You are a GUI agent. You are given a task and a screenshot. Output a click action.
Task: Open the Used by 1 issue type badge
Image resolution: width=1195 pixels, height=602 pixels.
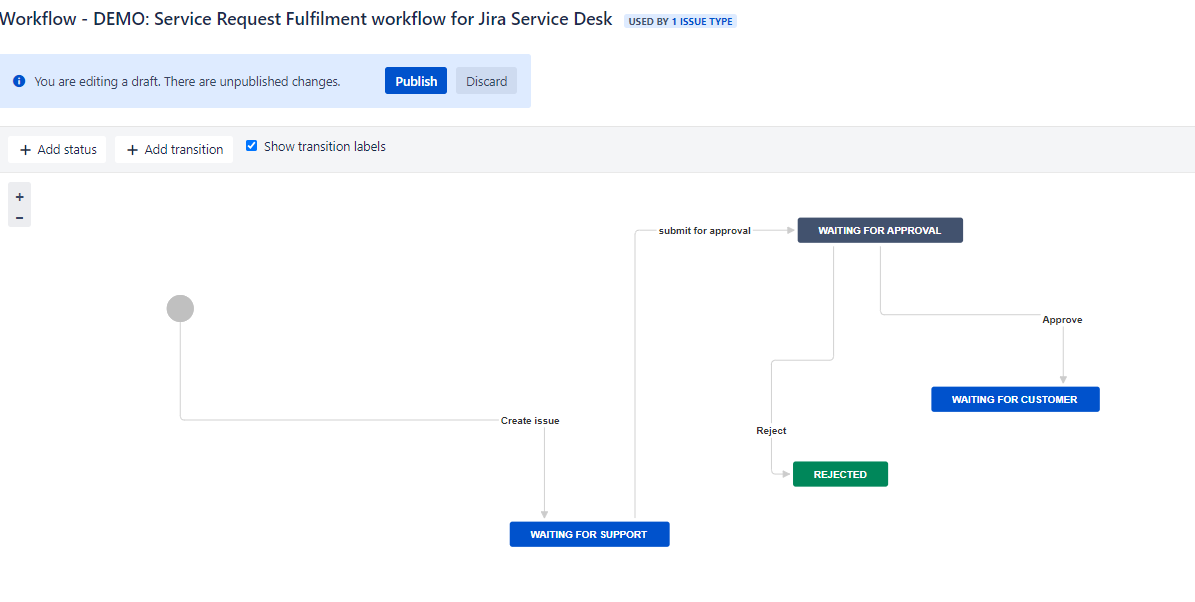point(681,21)
